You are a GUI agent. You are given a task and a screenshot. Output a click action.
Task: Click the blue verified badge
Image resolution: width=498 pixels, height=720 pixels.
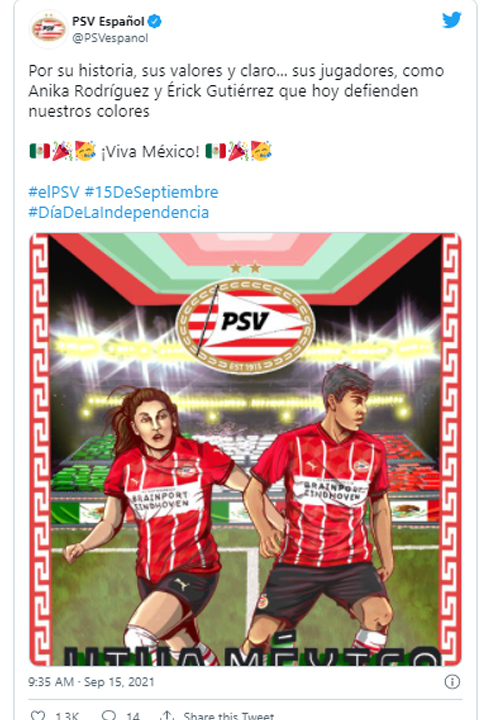click(155, 21)
